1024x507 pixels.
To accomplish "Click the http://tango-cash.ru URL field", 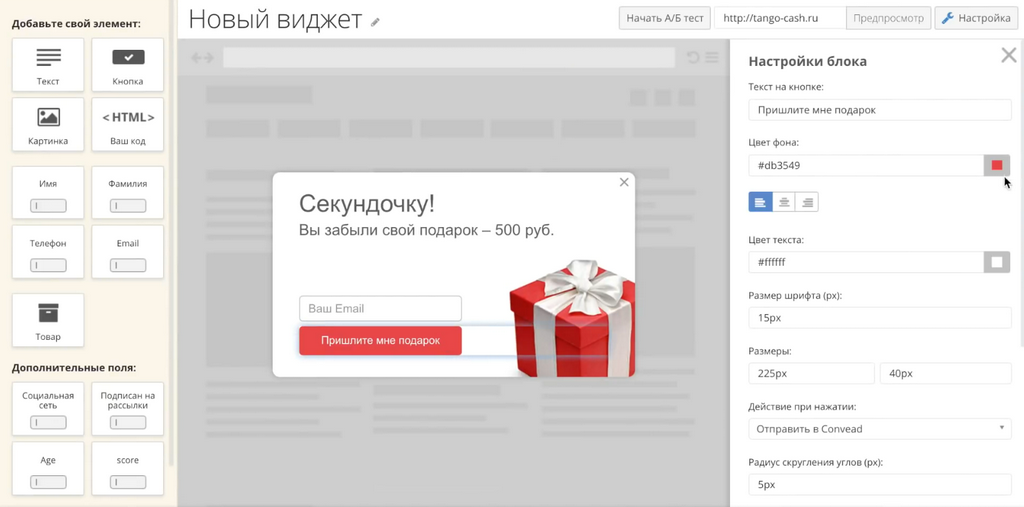I will (780, 18).
